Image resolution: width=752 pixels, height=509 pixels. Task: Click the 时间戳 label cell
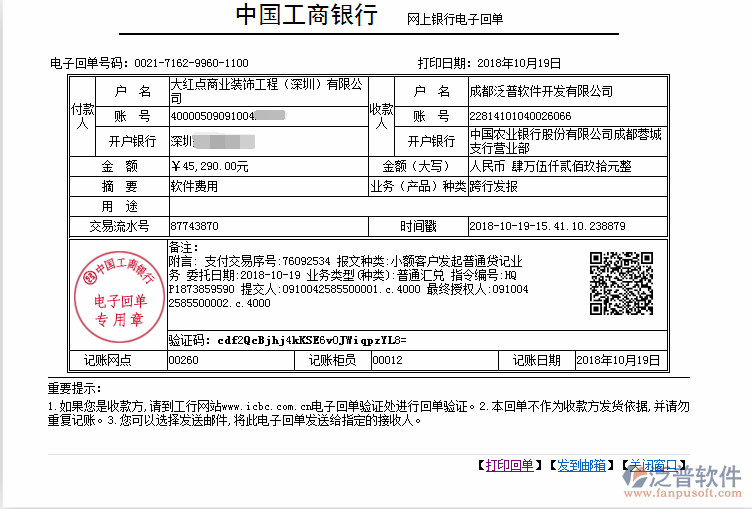[418, 226]
